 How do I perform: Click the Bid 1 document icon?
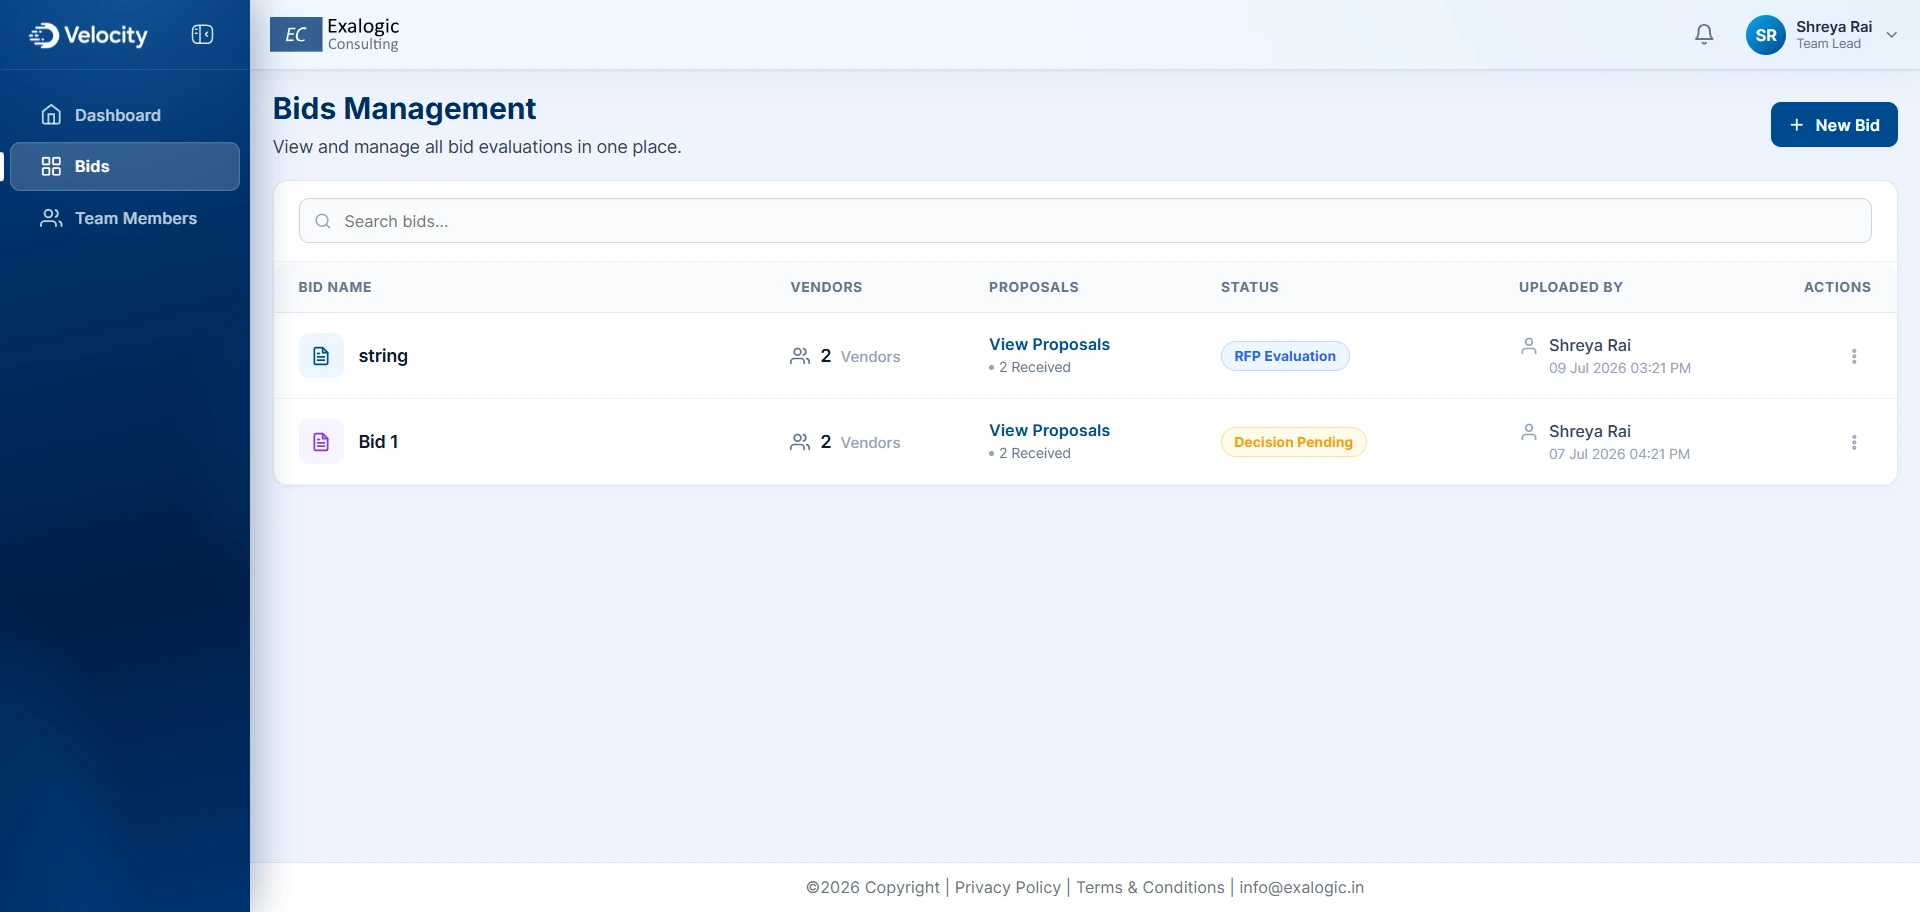pyautogui.click(x=321, y=442)
